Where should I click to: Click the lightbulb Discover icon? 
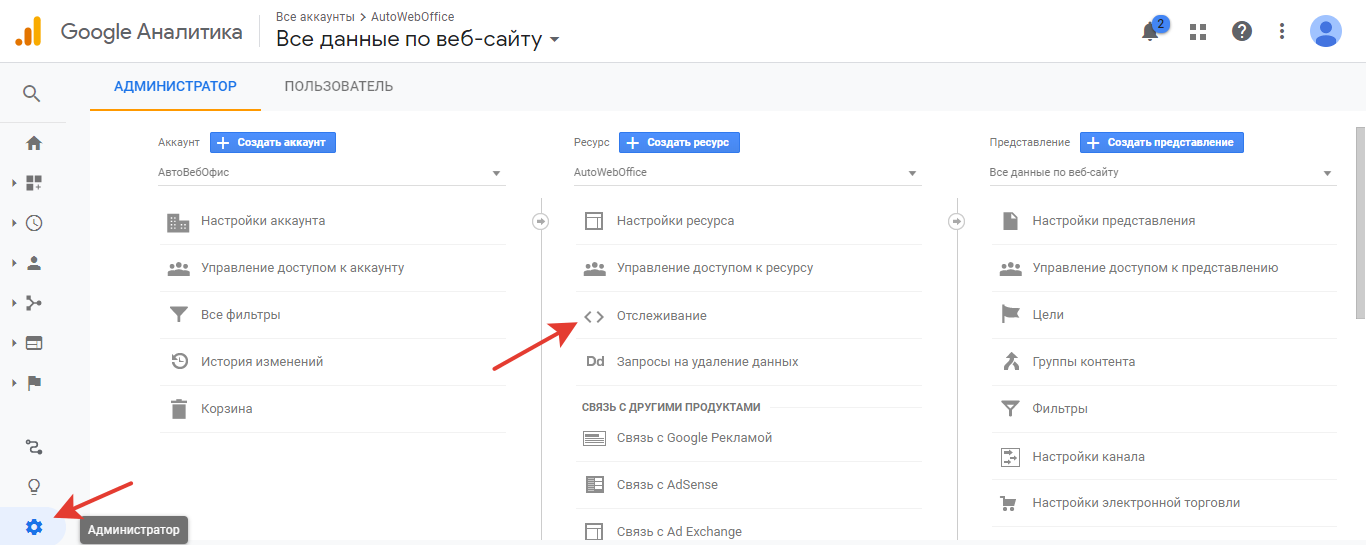34,487
